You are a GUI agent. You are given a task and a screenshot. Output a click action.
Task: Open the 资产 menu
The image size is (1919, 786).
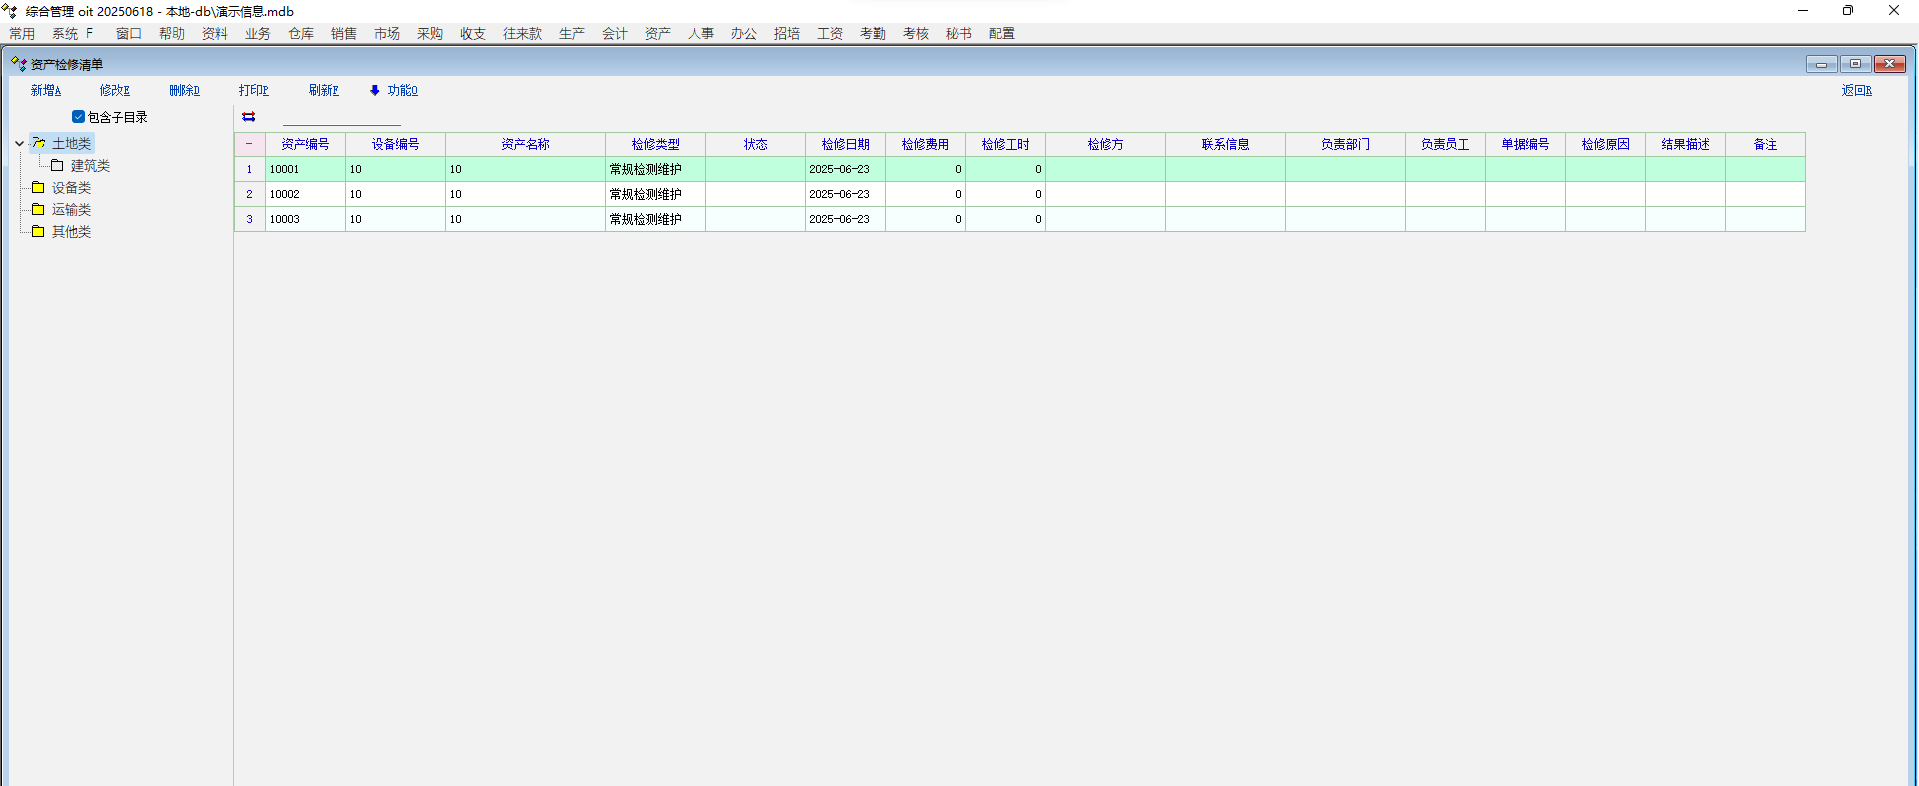[x=657, y=33]
